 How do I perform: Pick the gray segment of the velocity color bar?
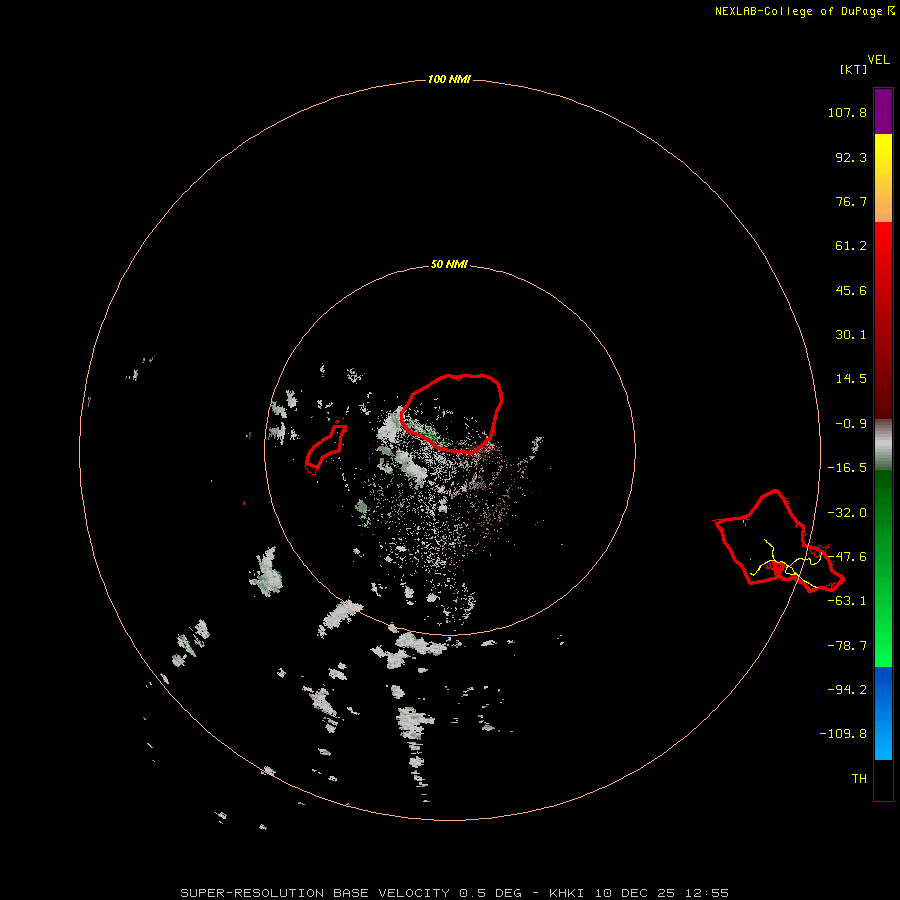tap(883, 445)
